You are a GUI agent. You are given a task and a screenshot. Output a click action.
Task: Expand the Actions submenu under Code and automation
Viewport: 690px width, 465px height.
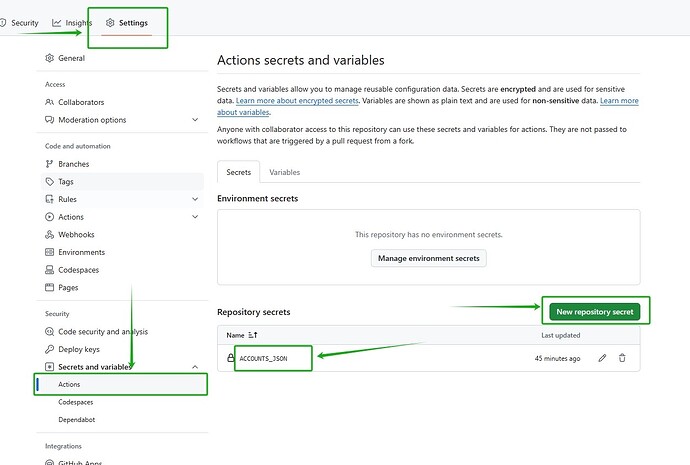[x=195, y=217]
